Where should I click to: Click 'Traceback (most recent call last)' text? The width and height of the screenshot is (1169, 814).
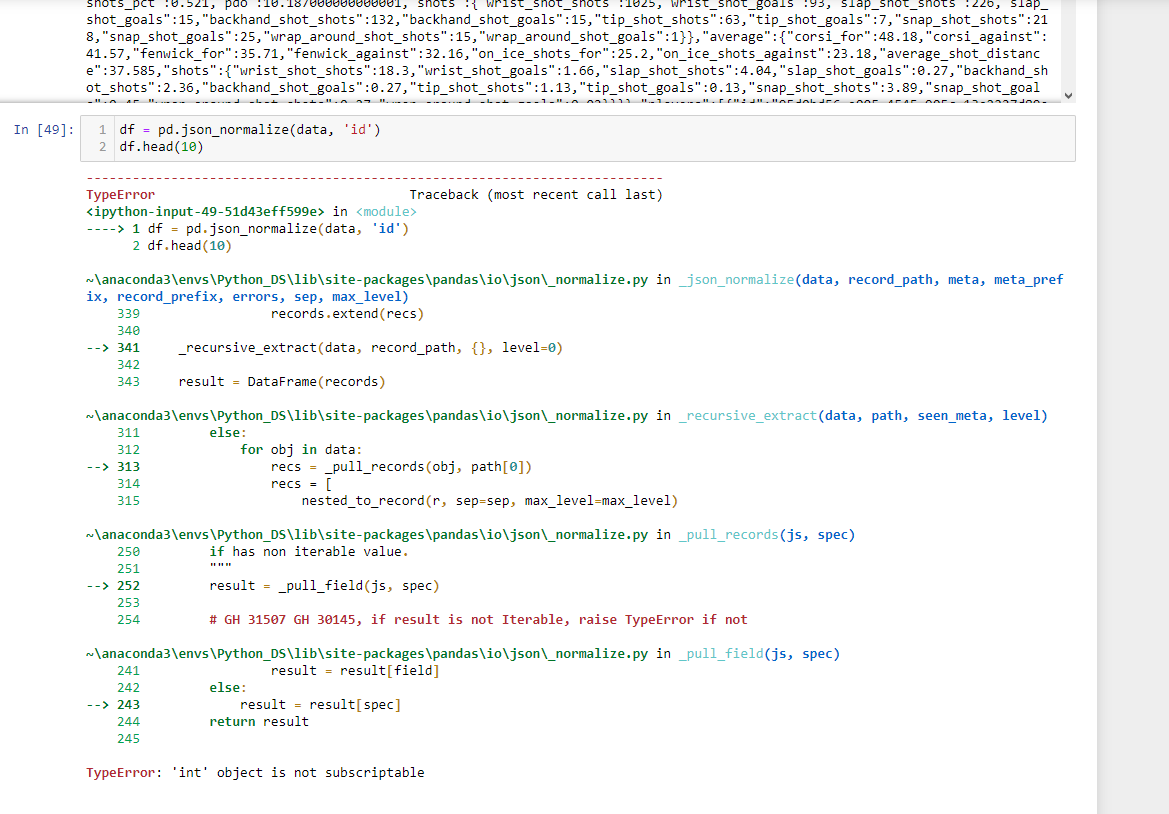pos(535,195)
